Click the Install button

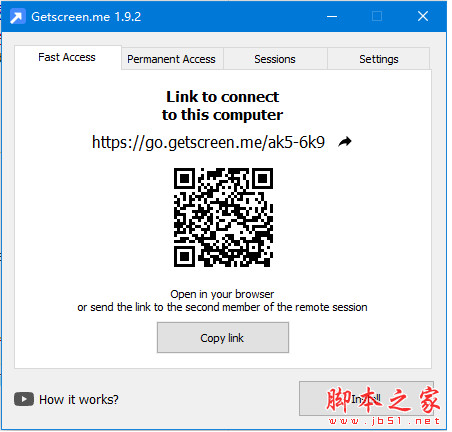click(366, 398)
